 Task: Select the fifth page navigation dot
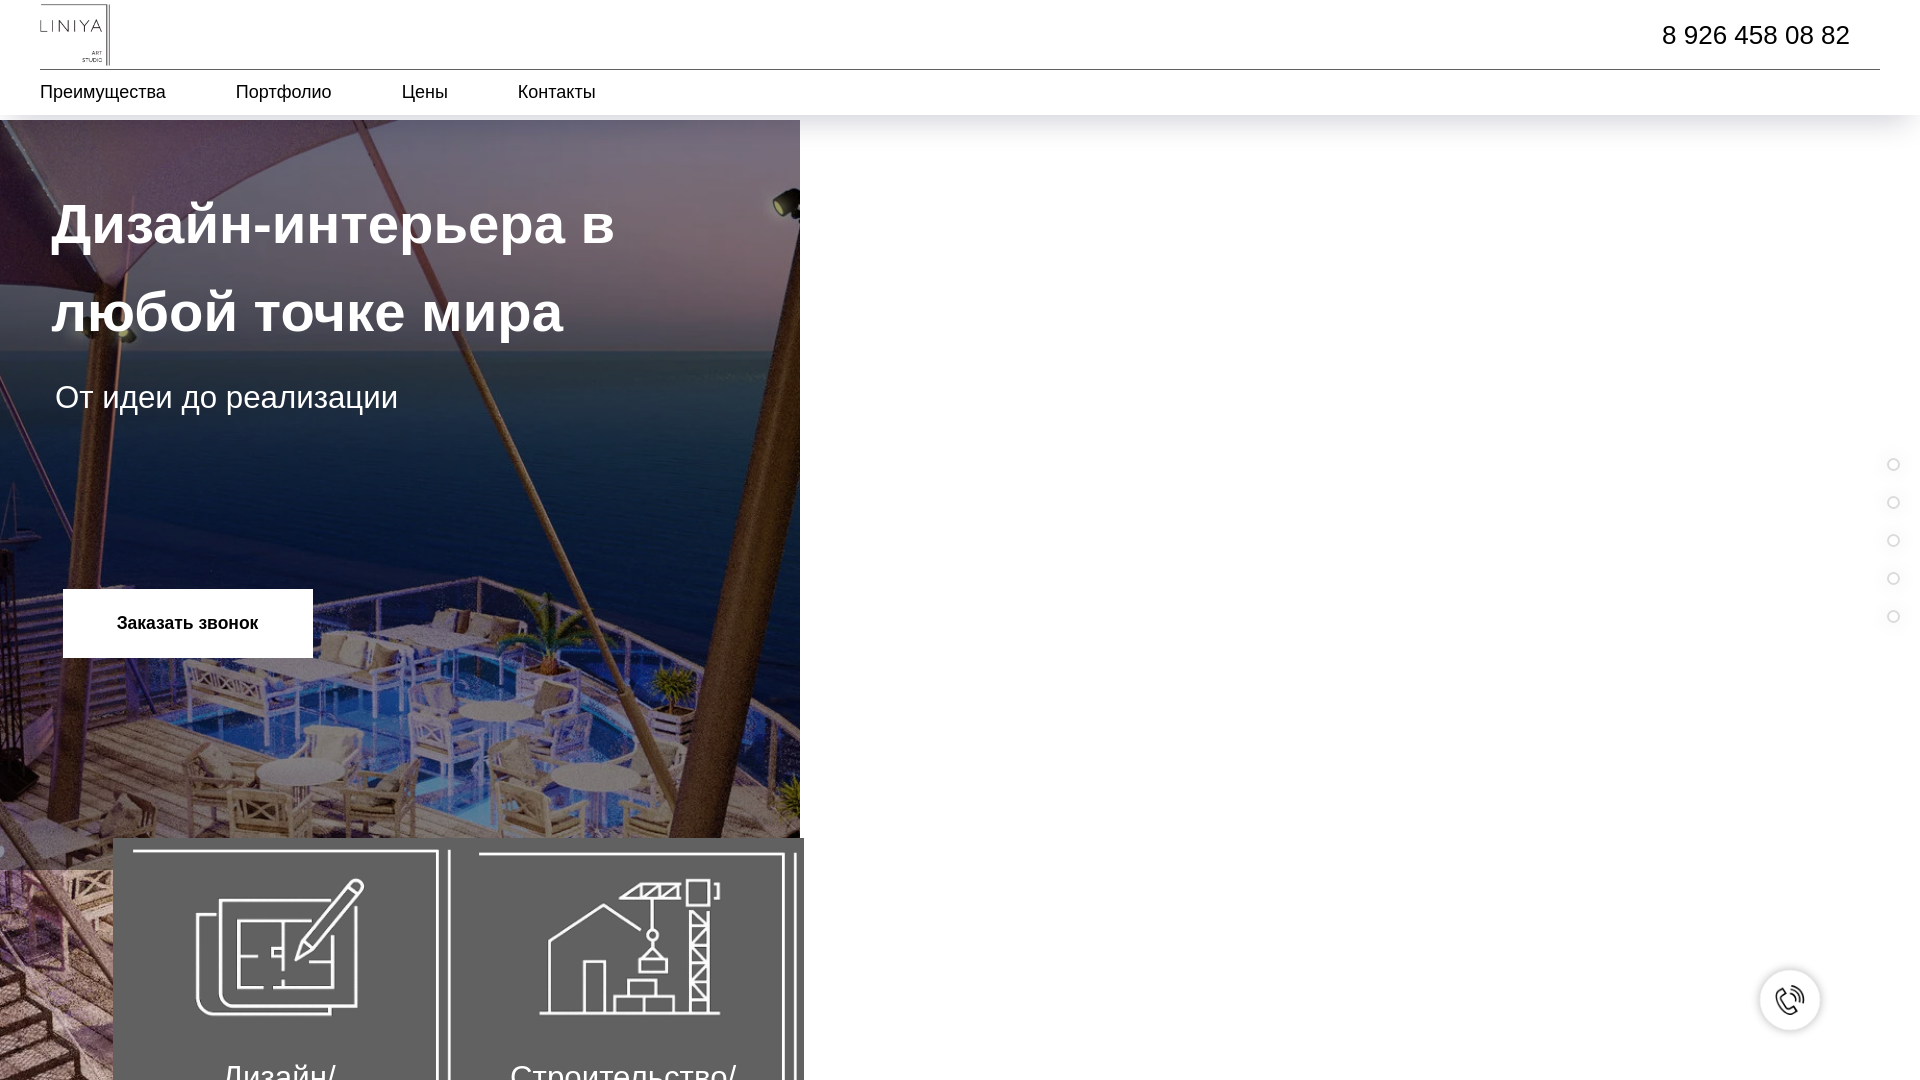click(x=1893, y=616)
